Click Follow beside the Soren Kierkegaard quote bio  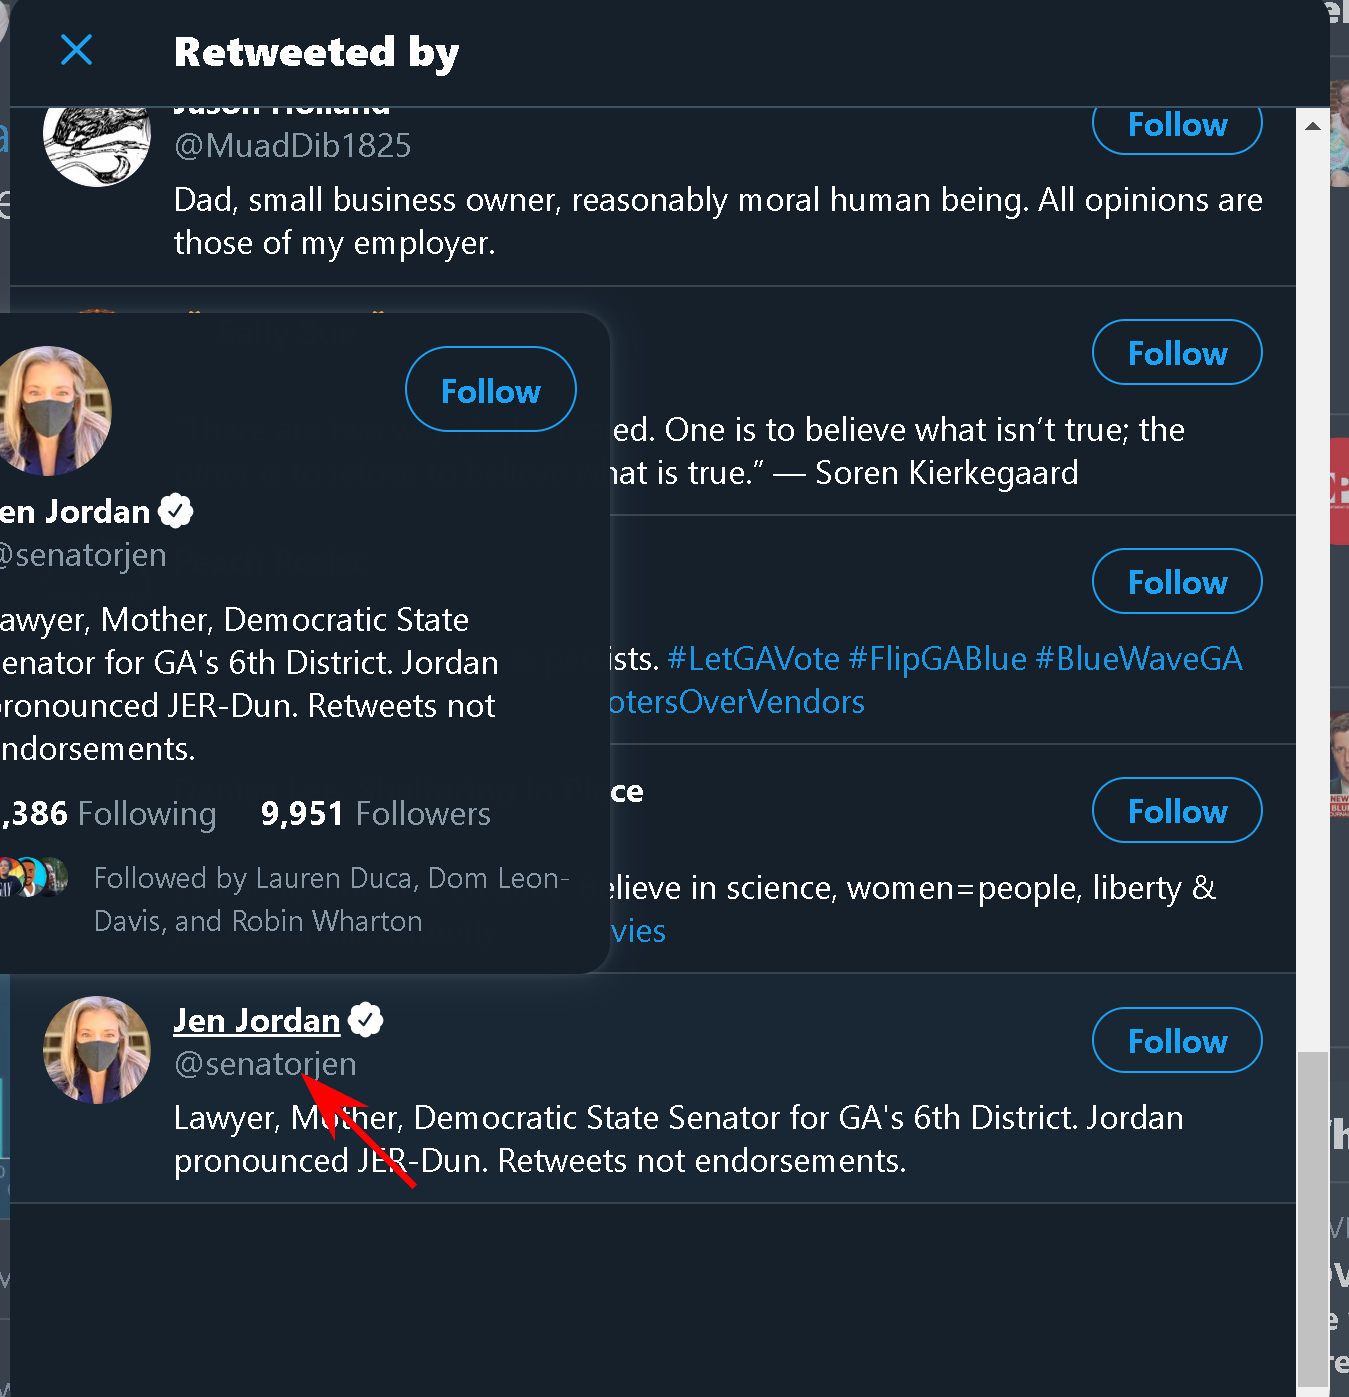pyautogui.click(x=1176, y=353)
